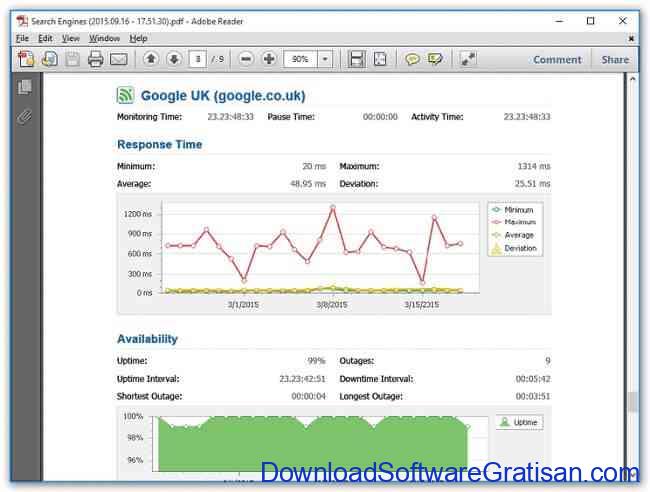This screenshot has height=492, width=650.
Task: Open the Attachments paperclip sidebar panel
Action: (x=24, y=117)
